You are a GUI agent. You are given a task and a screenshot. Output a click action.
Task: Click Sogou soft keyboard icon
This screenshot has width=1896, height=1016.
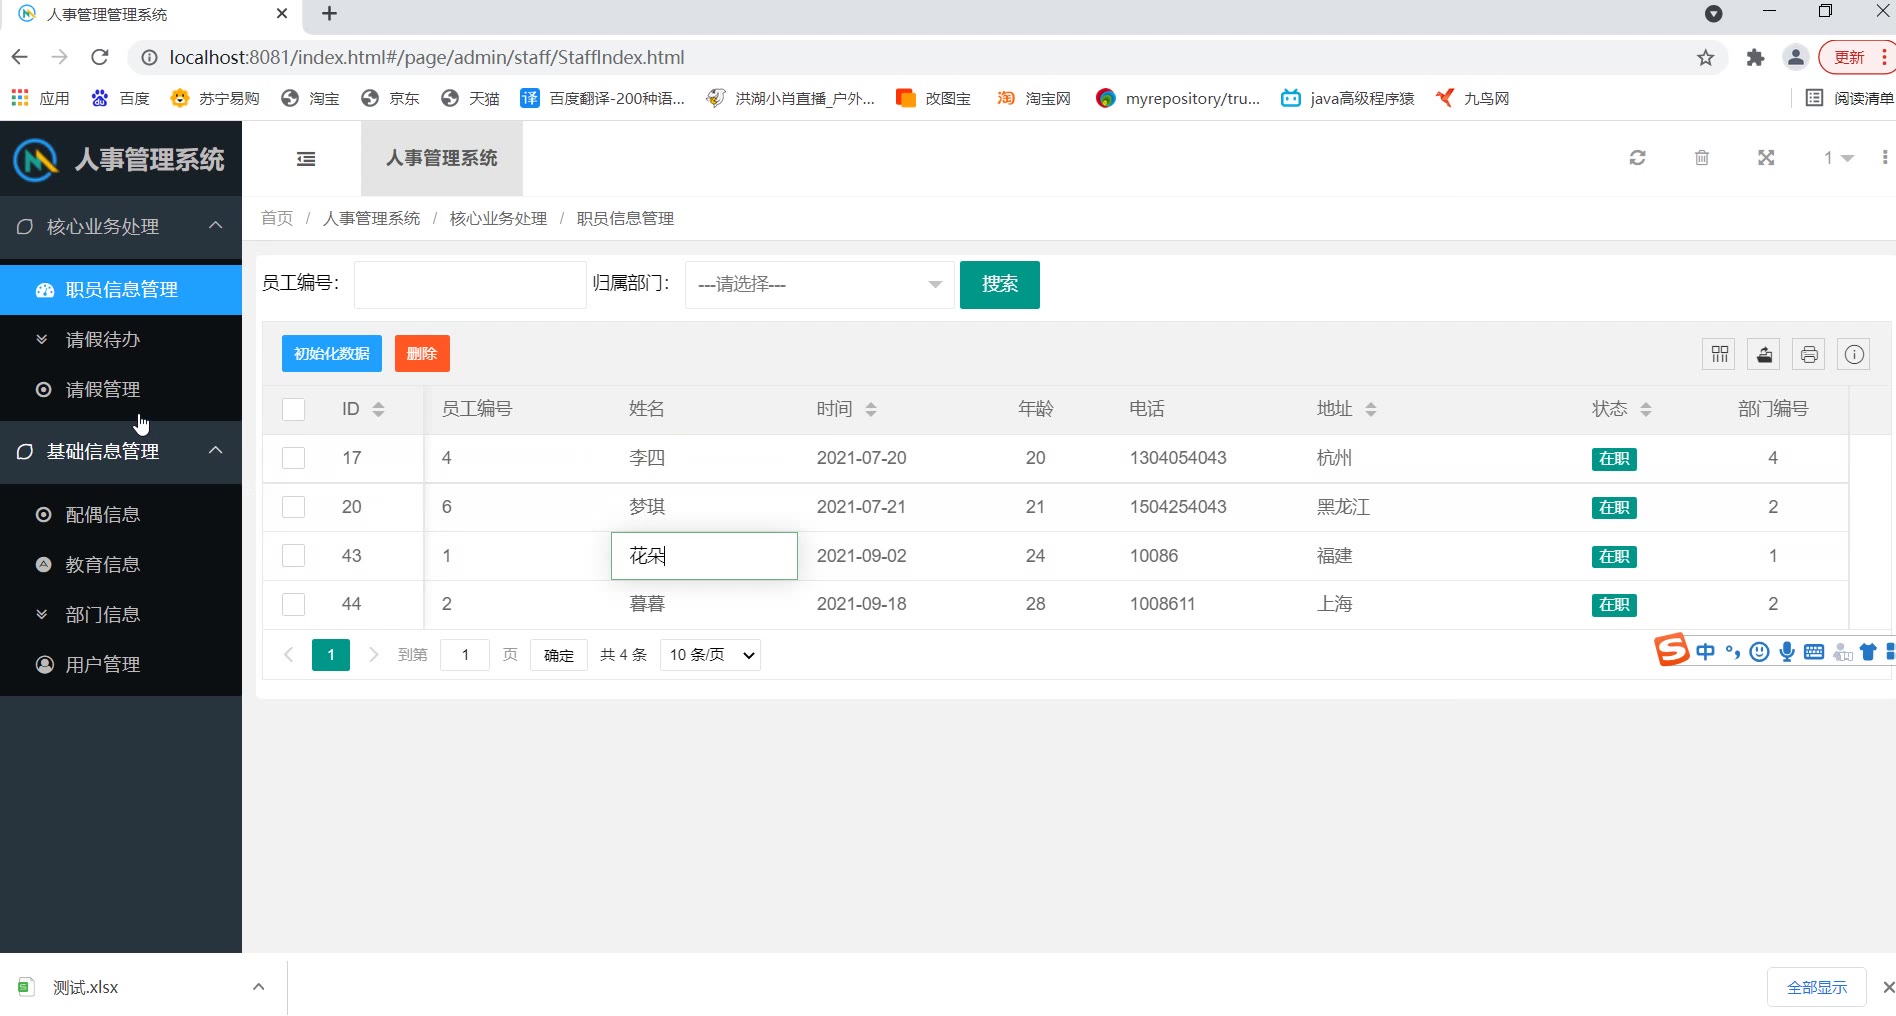click(1814, 652)
